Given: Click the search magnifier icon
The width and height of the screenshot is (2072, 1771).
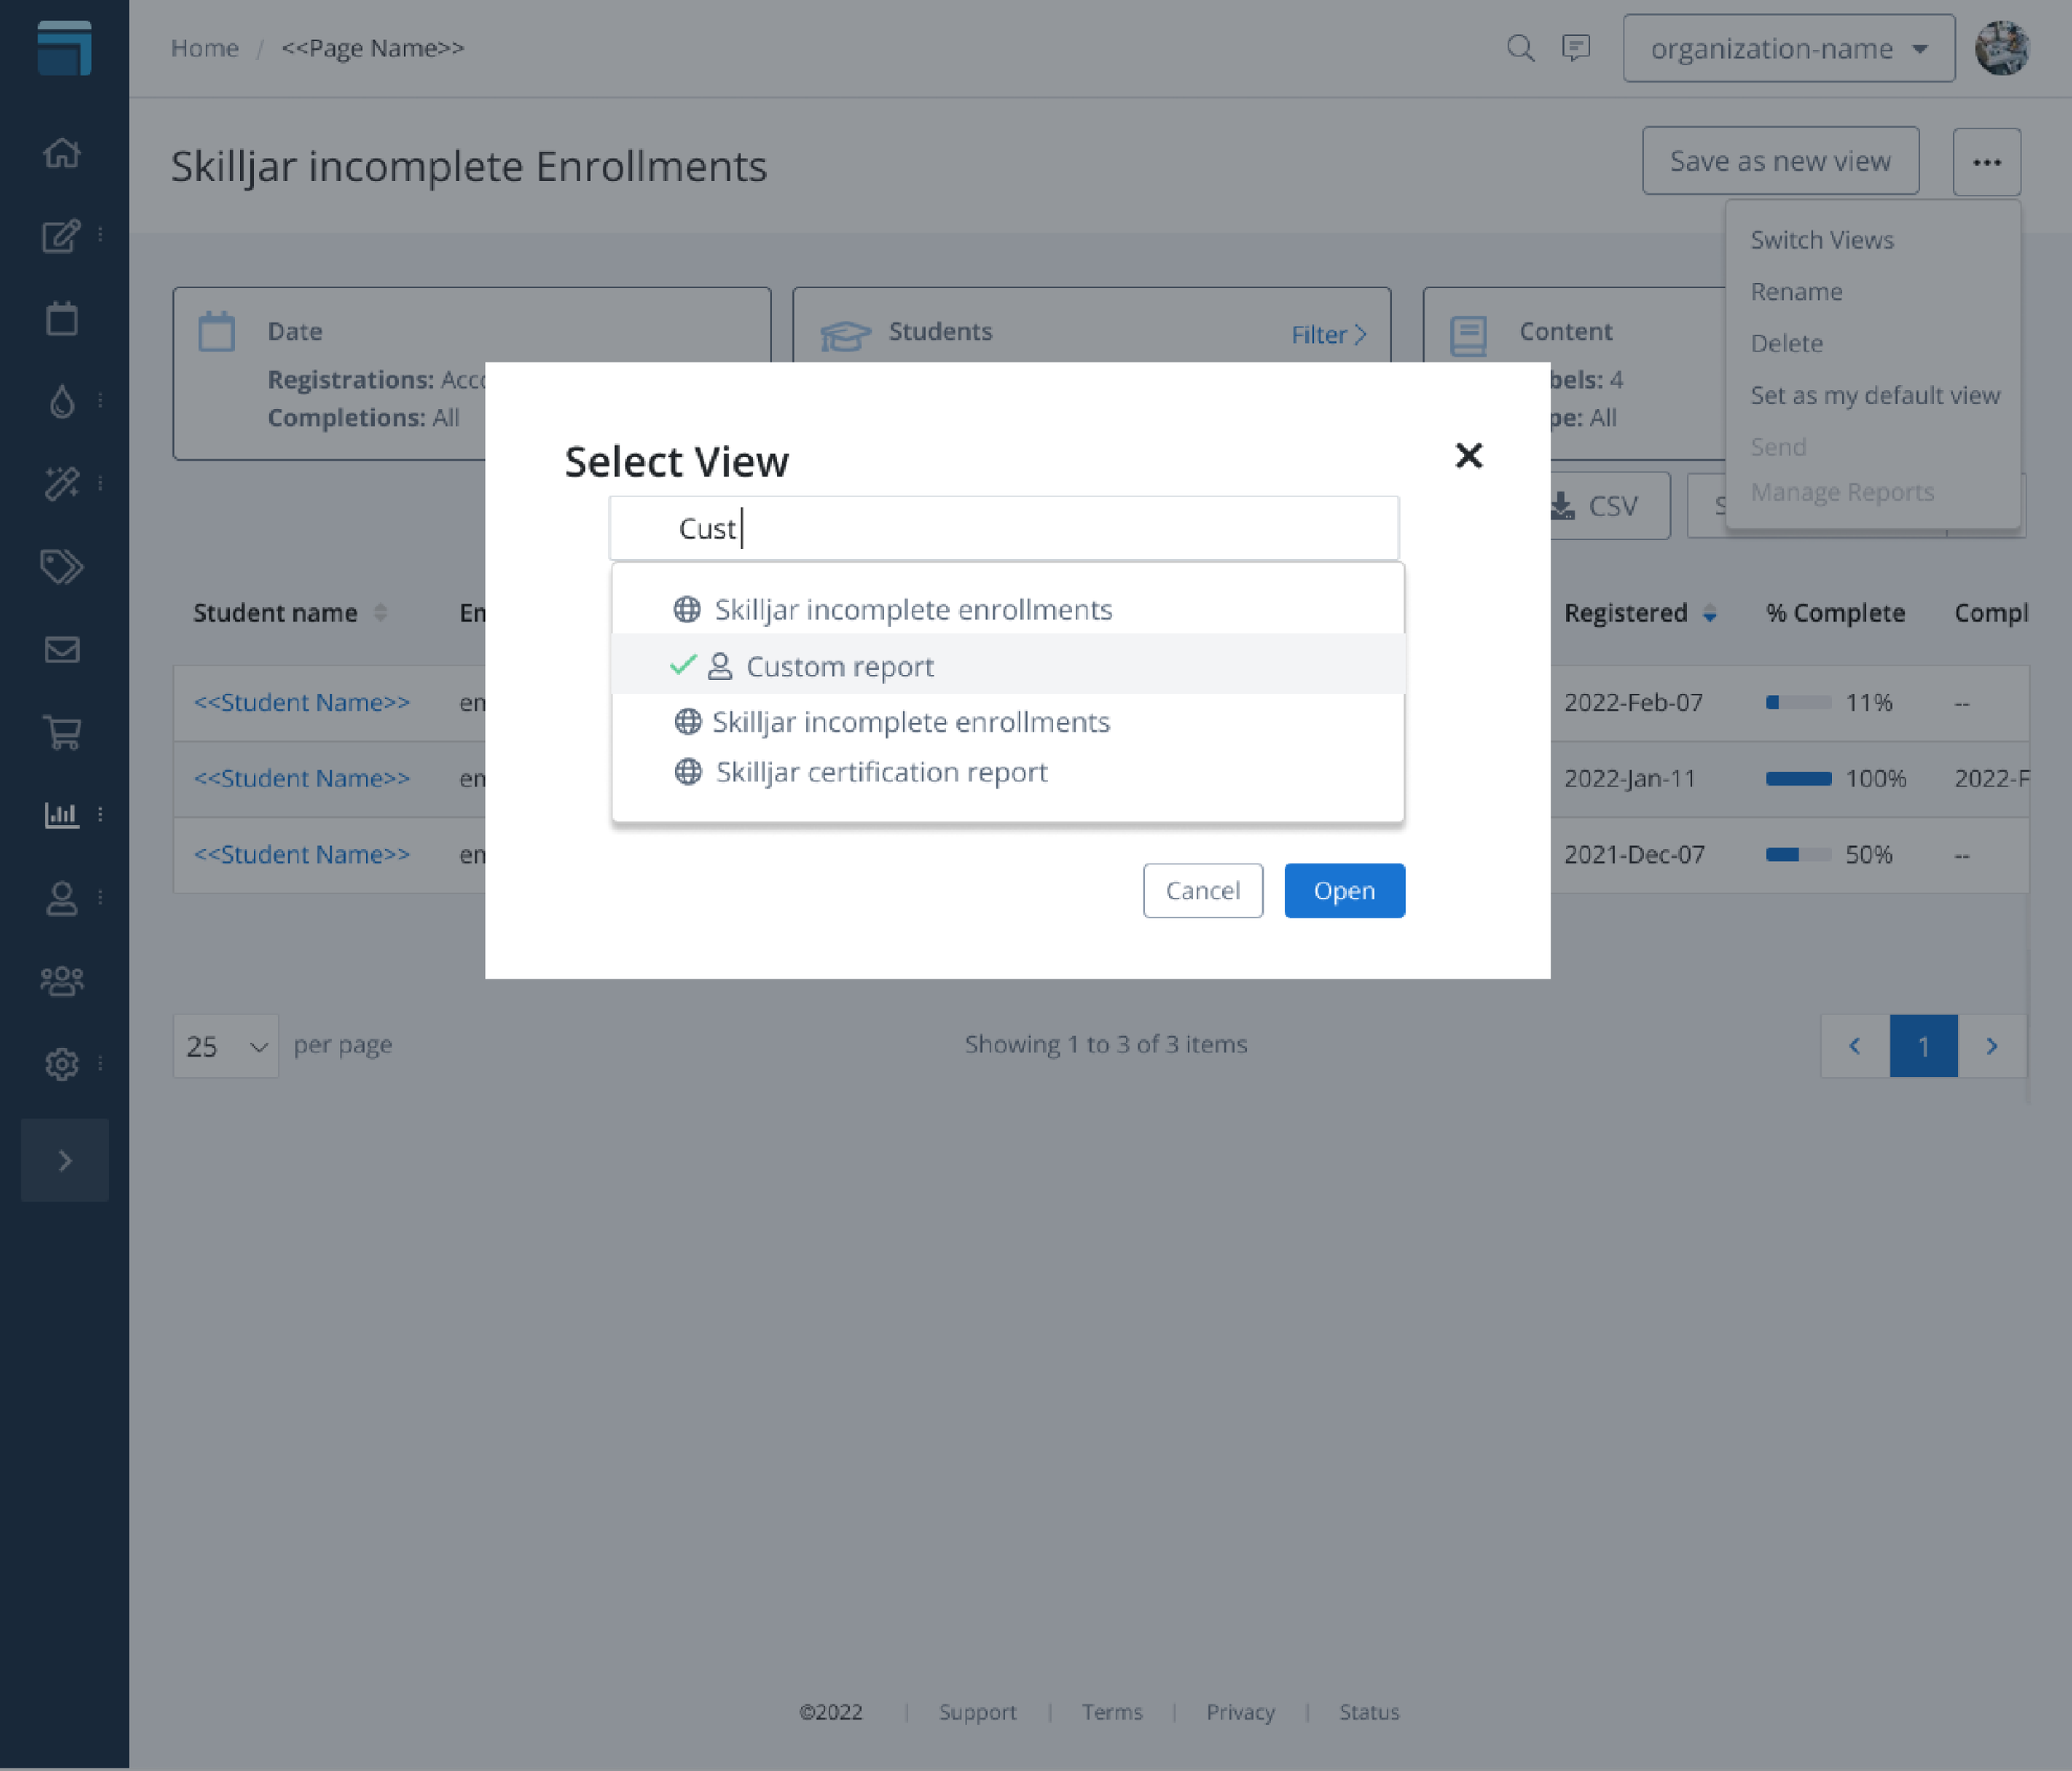Looking at the screenshot, I should [1520, 48].
